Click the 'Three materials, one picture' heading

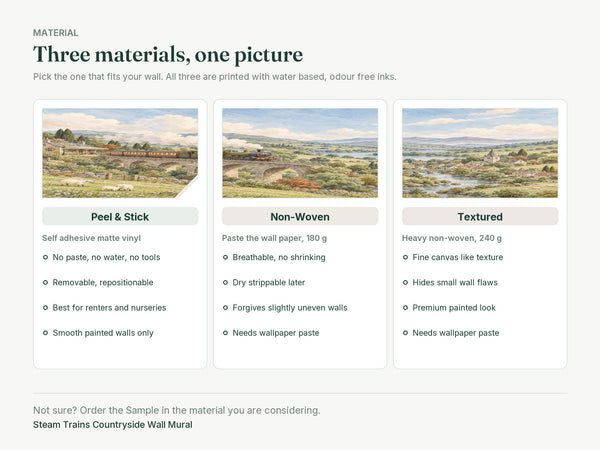point(168,54)
